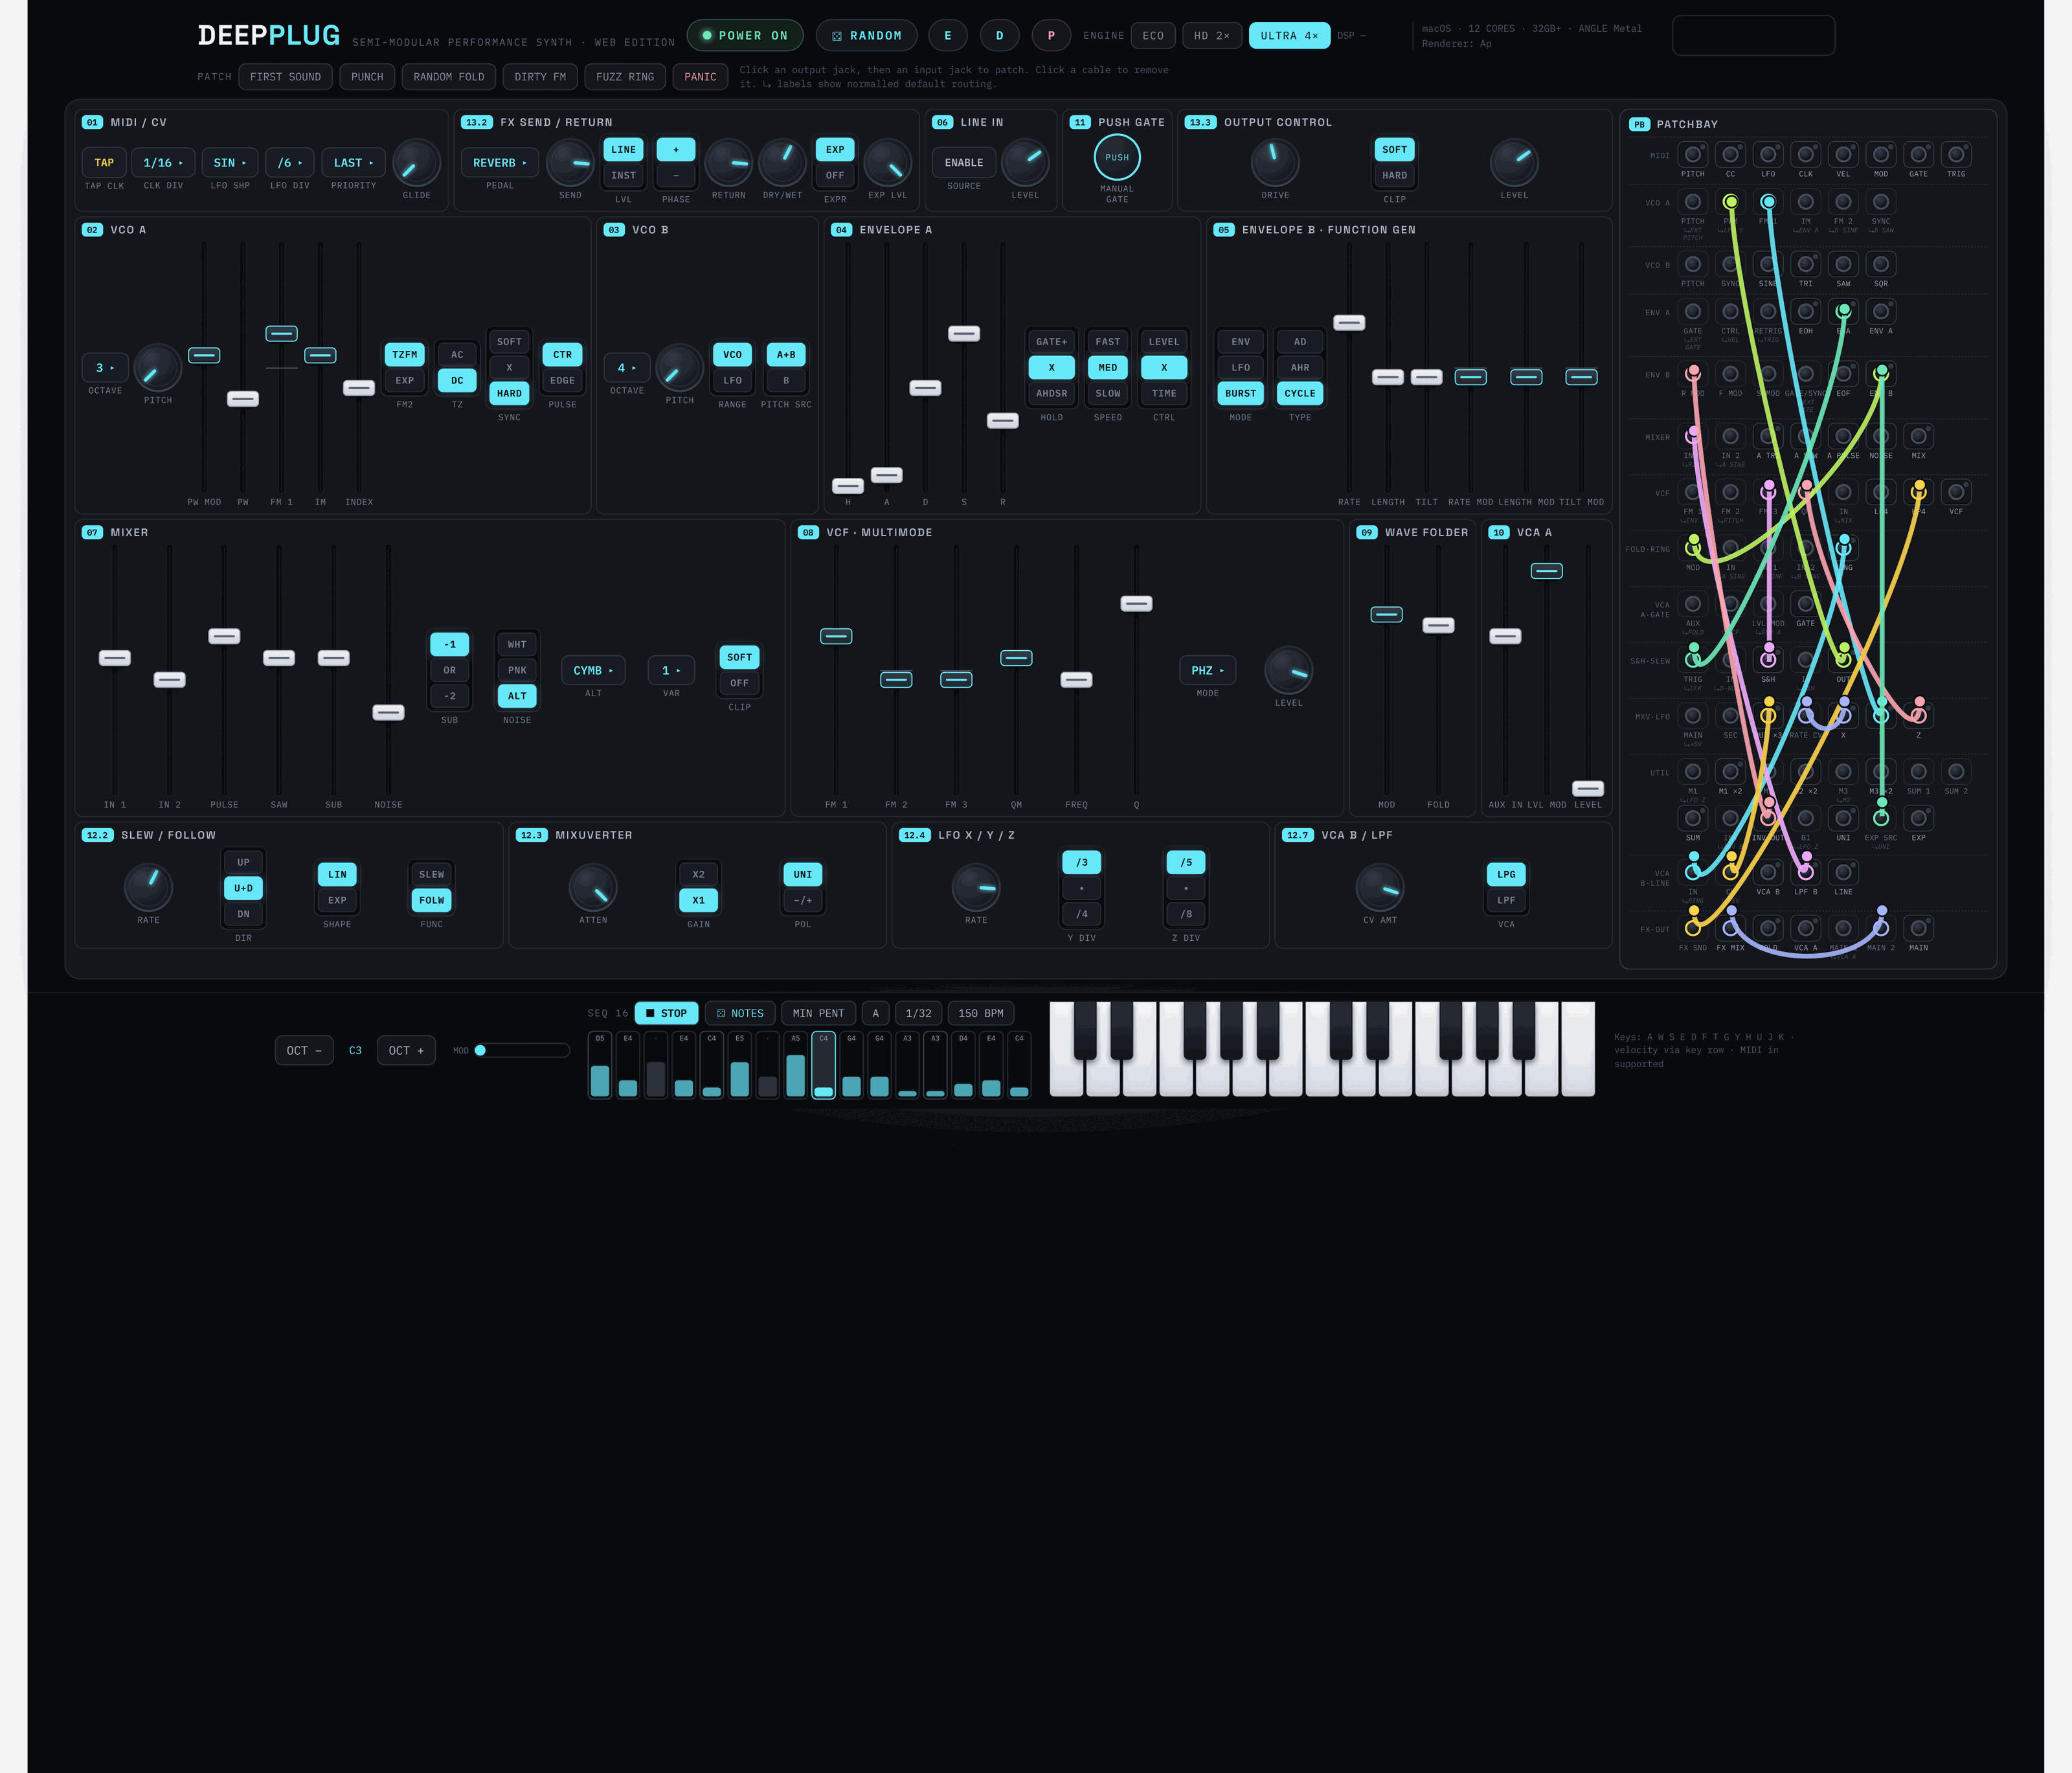Switch FX send level to INST

[x=623, y=175]
